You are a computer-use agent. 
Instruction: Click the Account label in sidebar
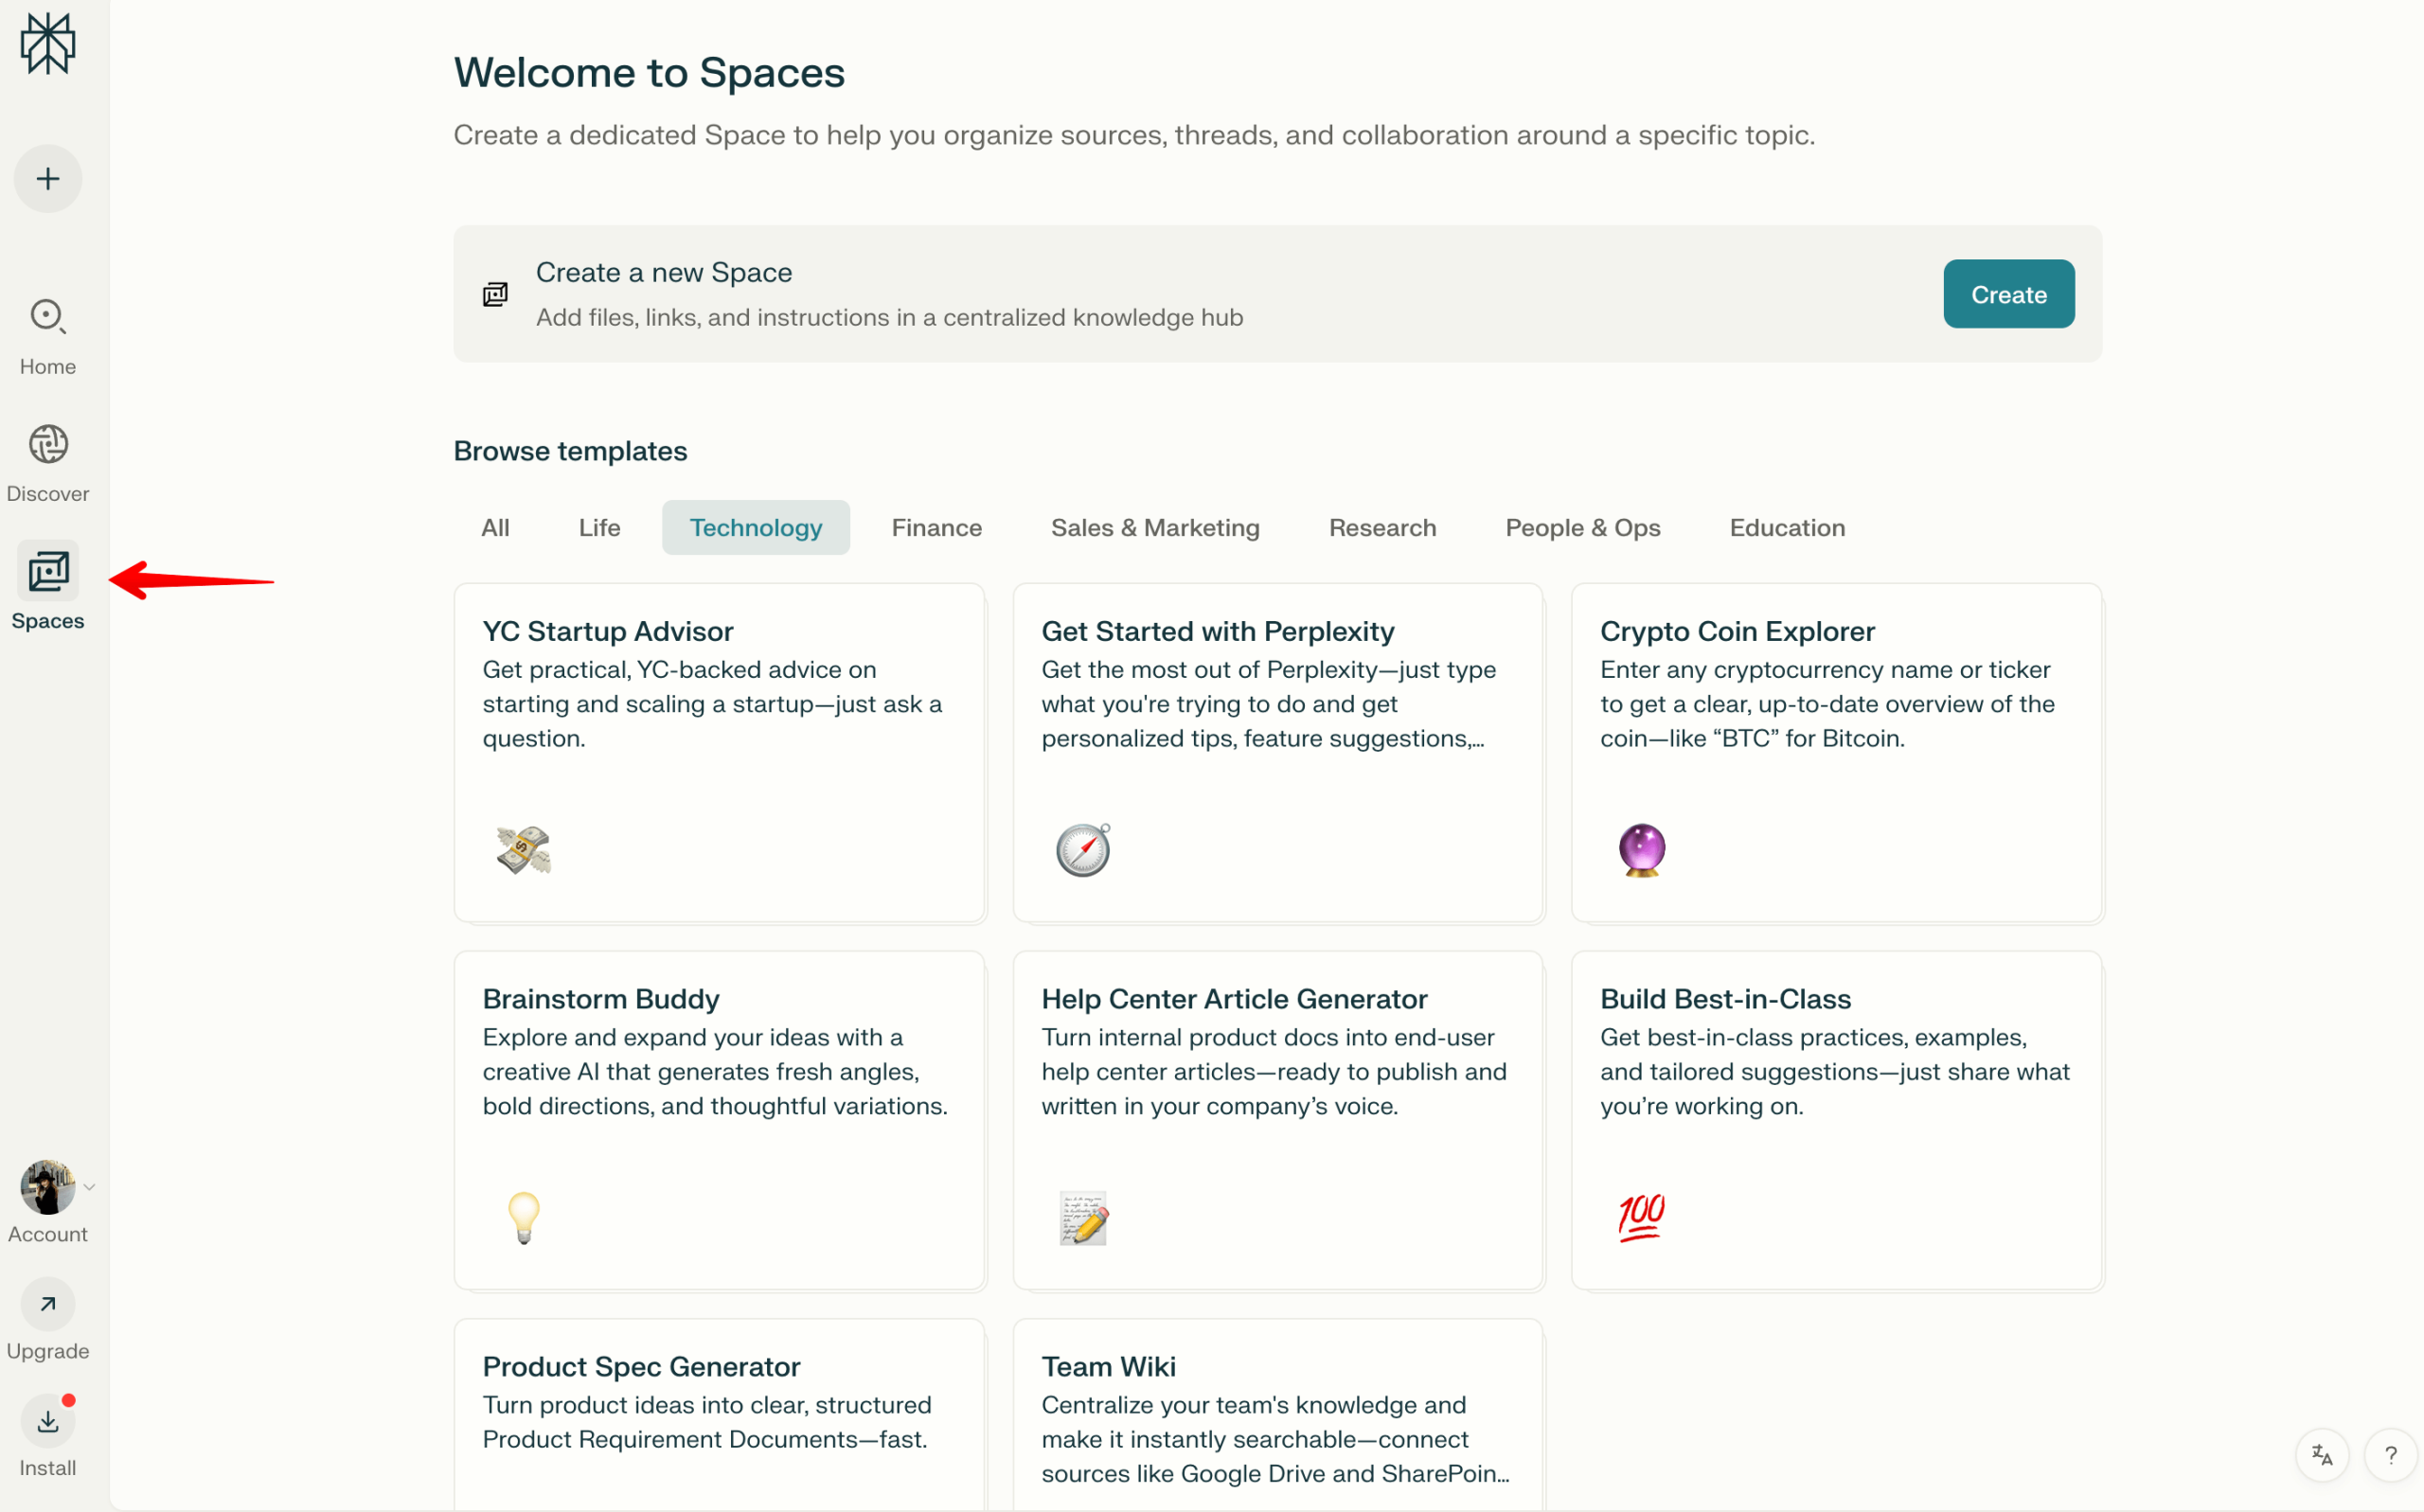(48, 1233)
